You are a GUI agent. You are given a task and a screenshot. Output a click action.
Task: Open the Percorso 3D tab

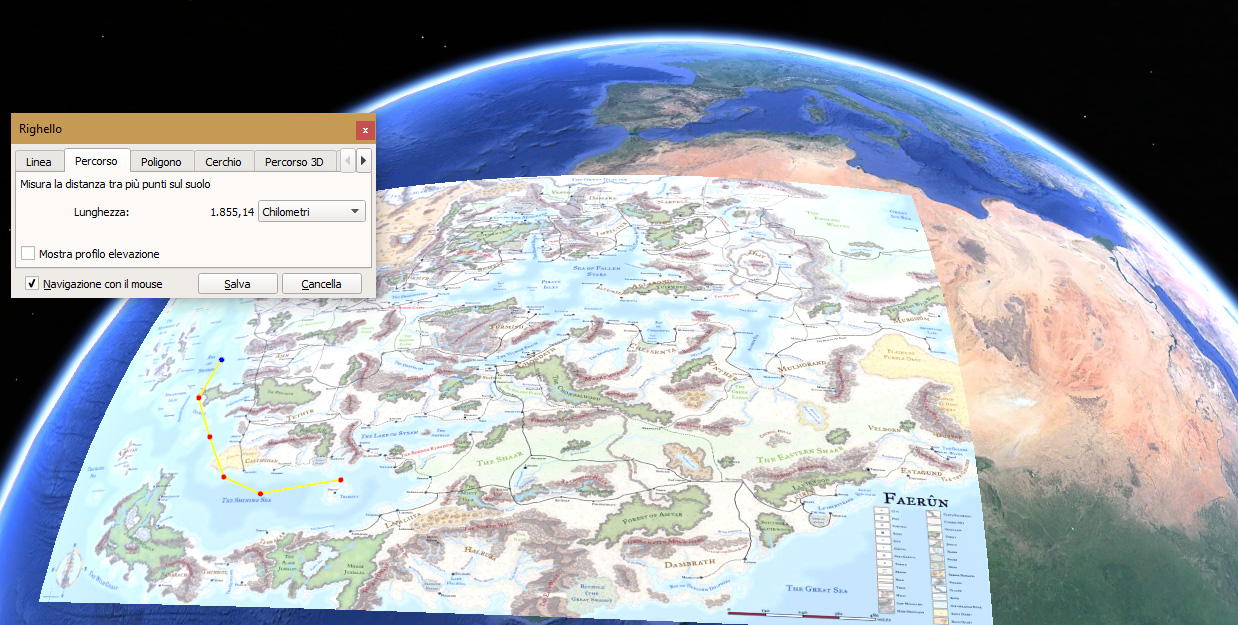[x=294, y=162]
